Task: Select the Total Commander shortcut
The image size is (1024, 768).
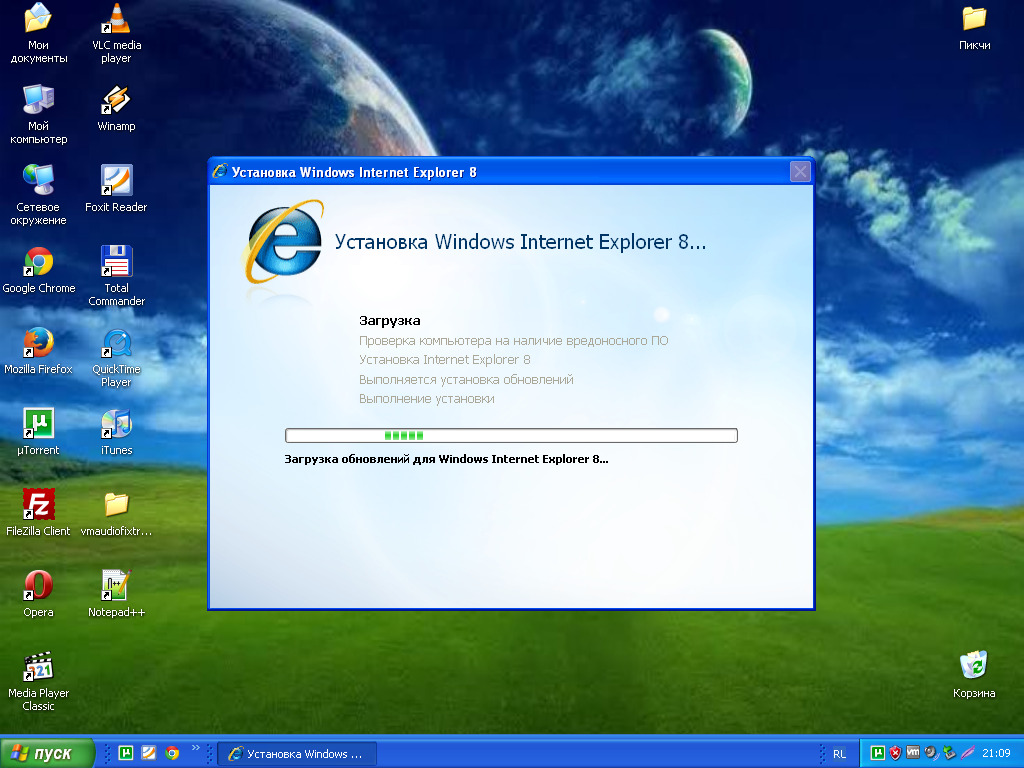Action: [116, 276]
